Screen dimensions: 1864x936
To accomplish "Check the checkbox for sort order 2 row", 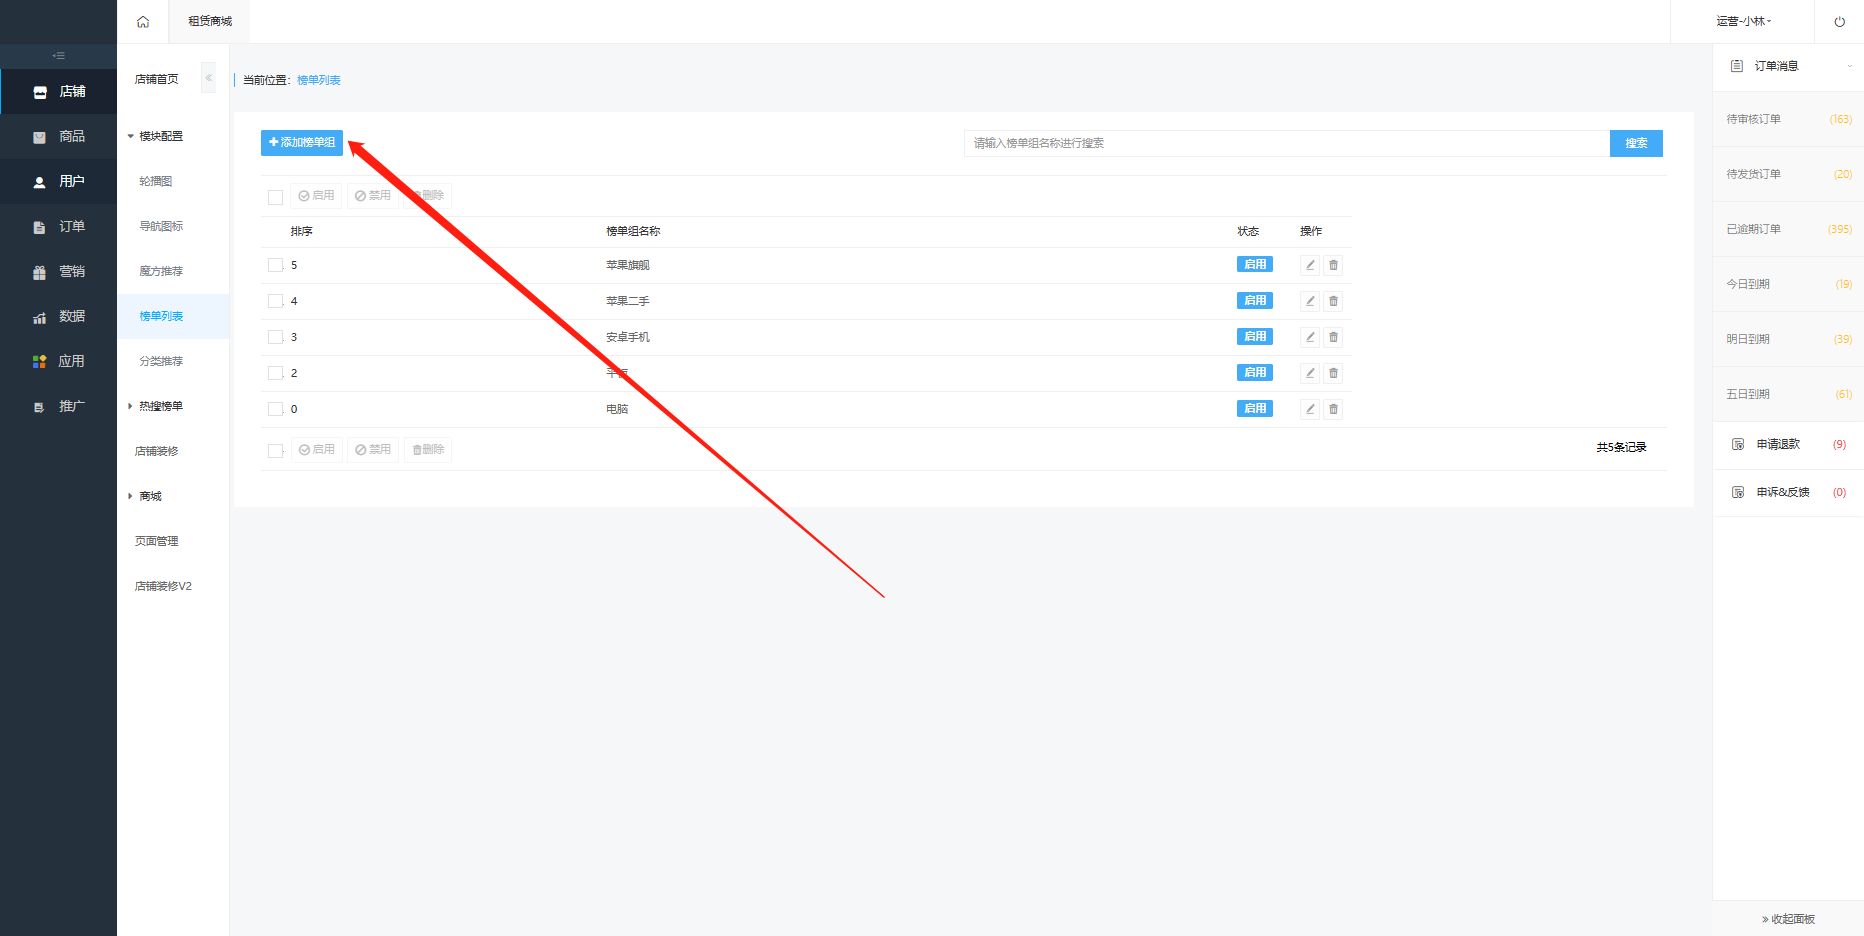I will (275, 373).
